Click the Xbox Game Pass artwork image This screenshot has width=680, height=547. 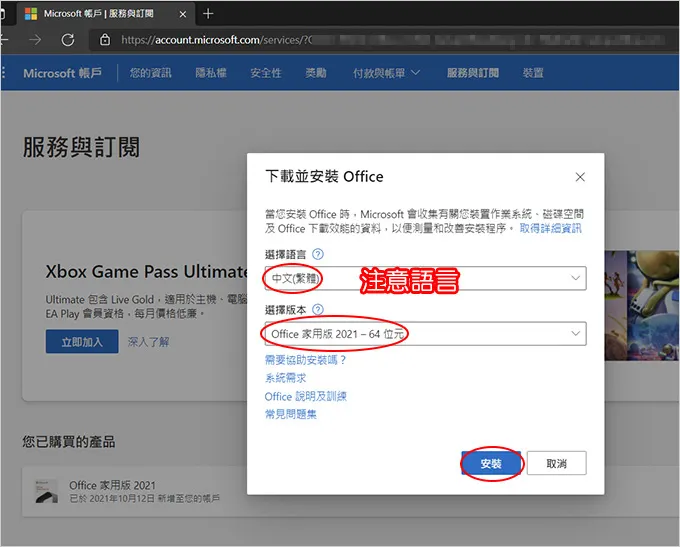coord(642,305)
